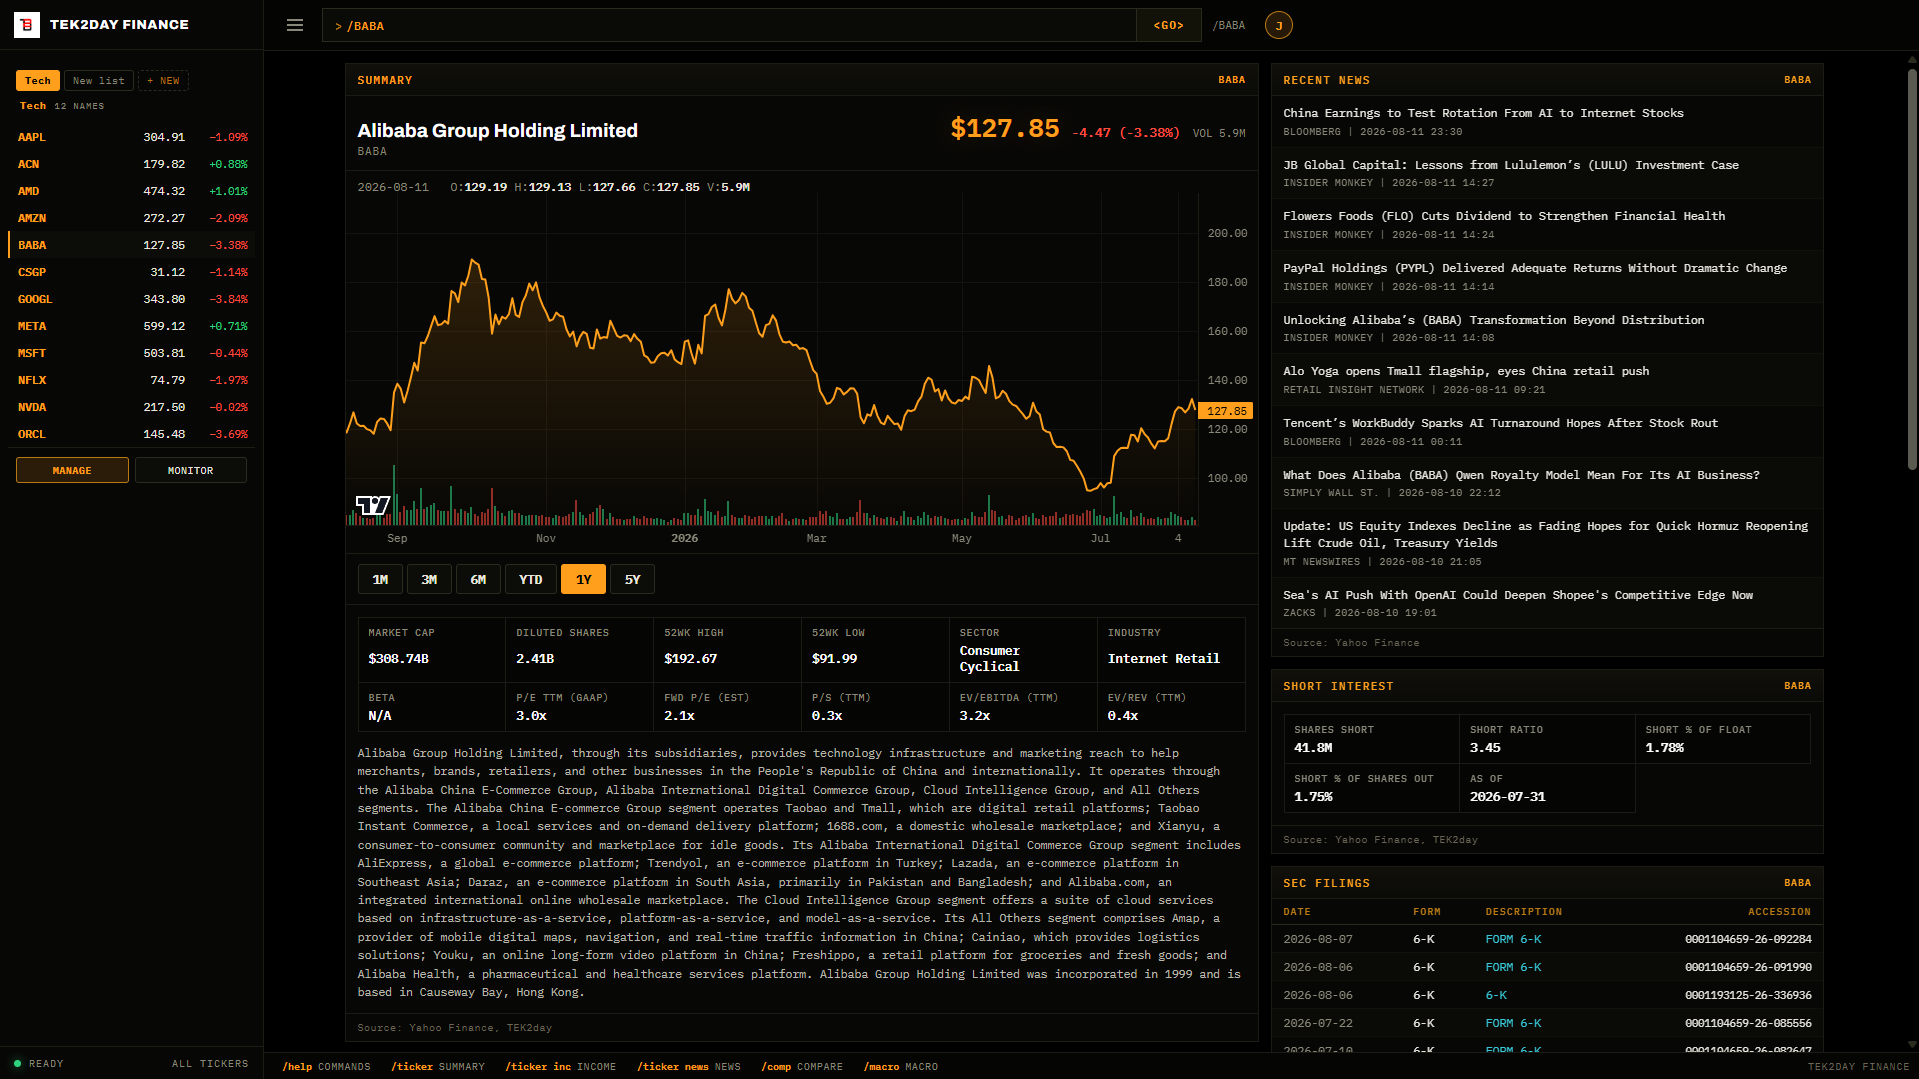Select ORCL in watchlist
Screen dimensions: 1919x1079
(x=132, y=434)
